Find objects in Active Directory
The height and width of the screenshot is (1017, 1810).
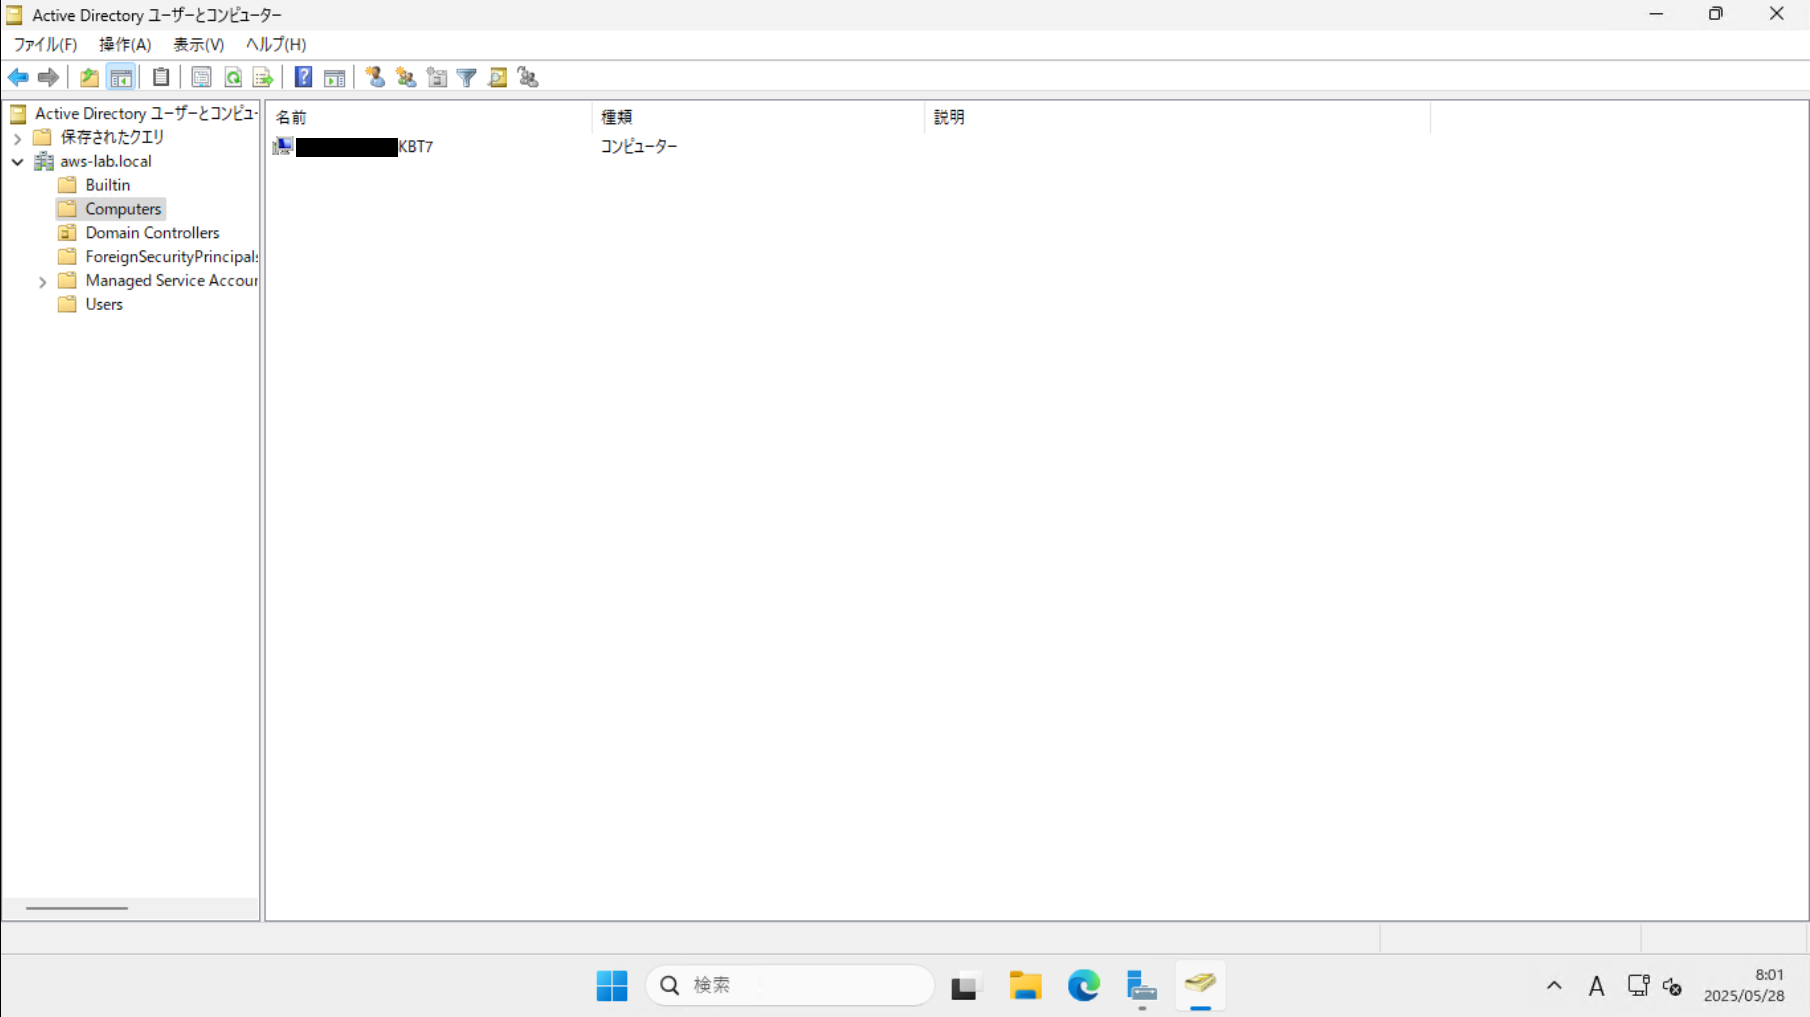497,77
